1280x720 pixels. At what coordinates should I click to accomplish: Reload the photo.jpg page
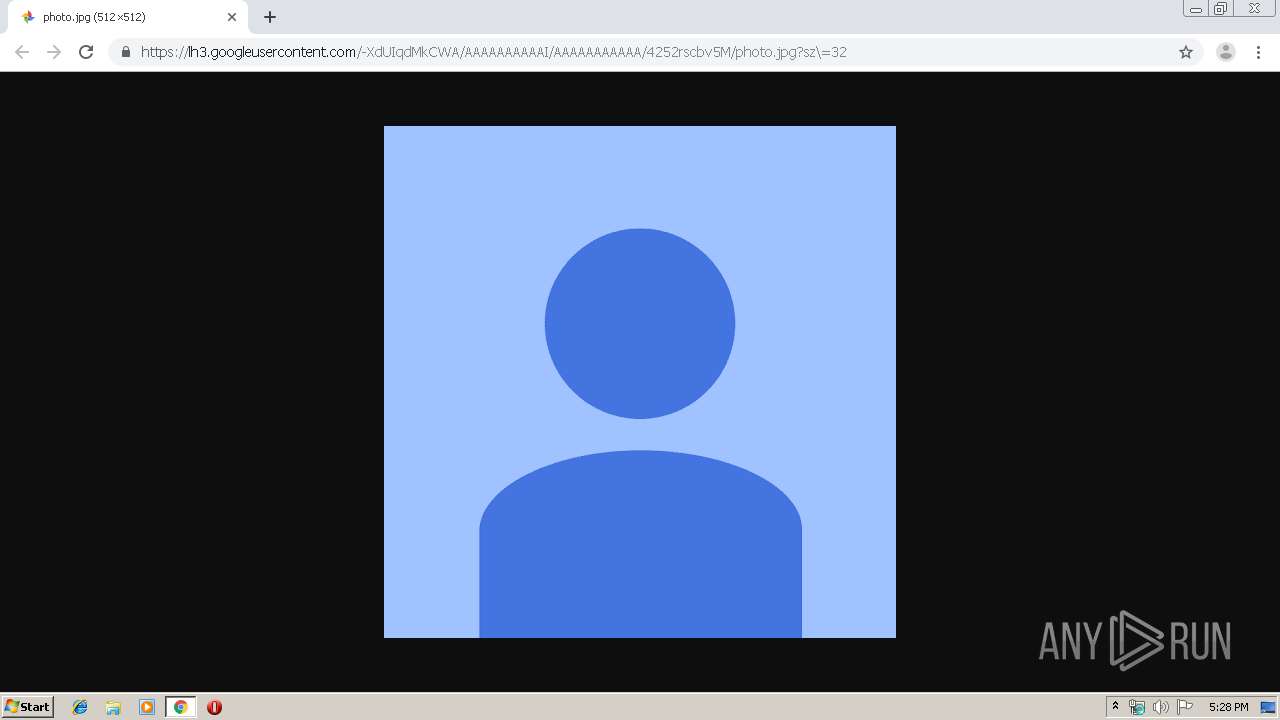pos(86,52)
